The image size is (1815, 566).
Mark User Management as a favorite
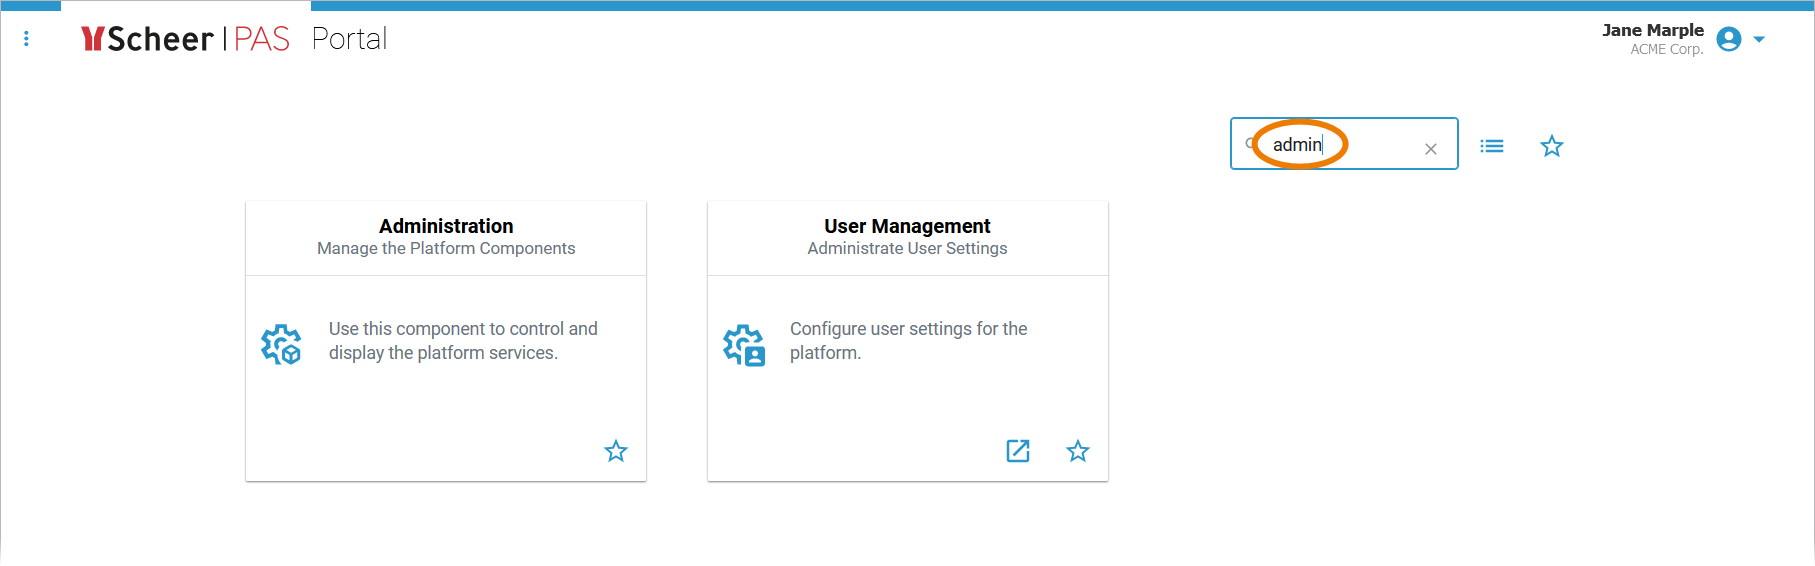(1077, 451)
